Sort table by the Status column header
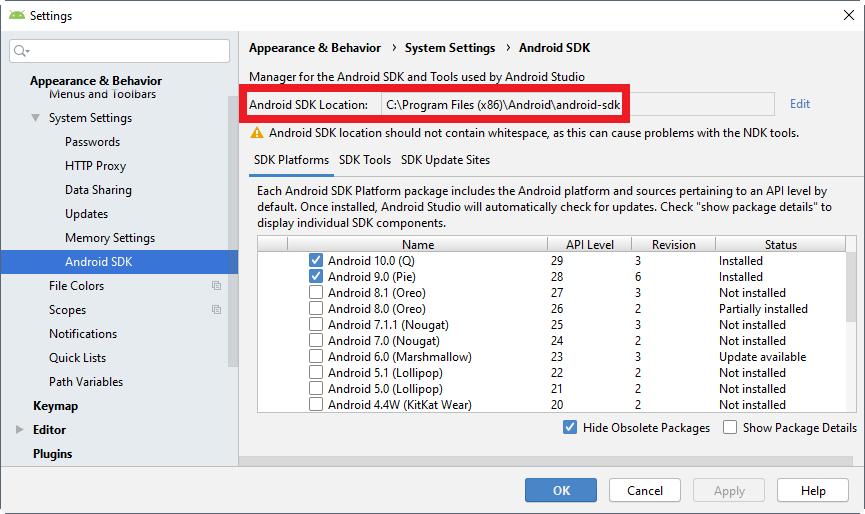The height and width of the screenshot is (514, 865). click(x=780, y=244)
